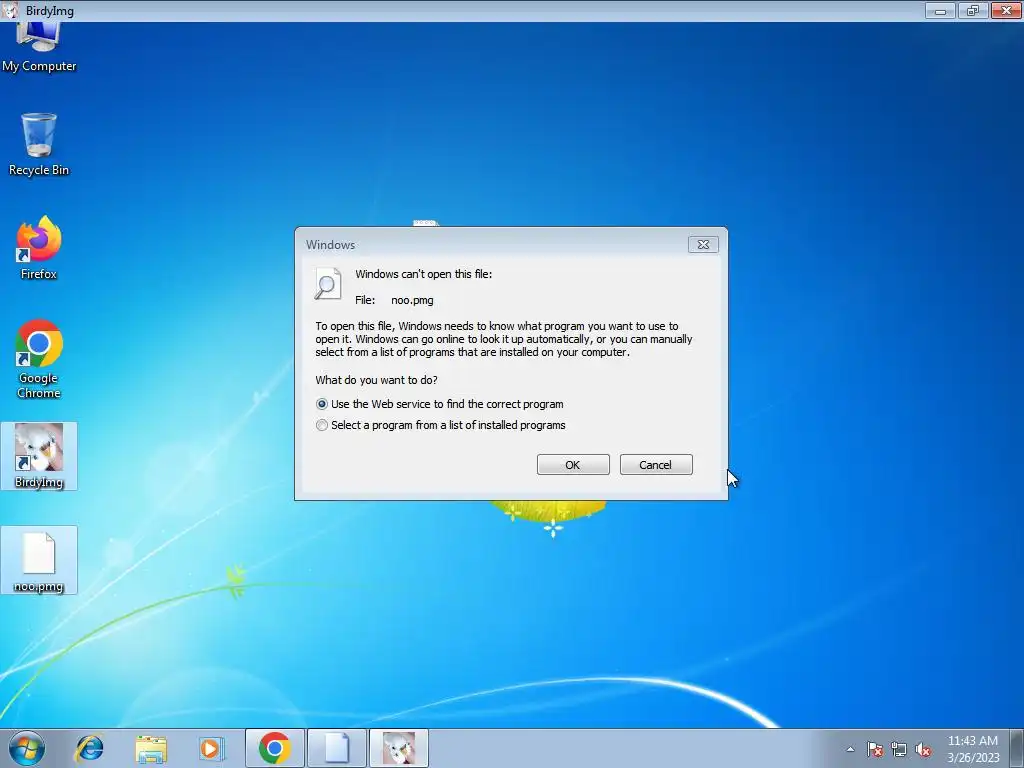This screenshot has width=1024, height=768.
Task: Open the network status tray icon
Action: (899, 749)
